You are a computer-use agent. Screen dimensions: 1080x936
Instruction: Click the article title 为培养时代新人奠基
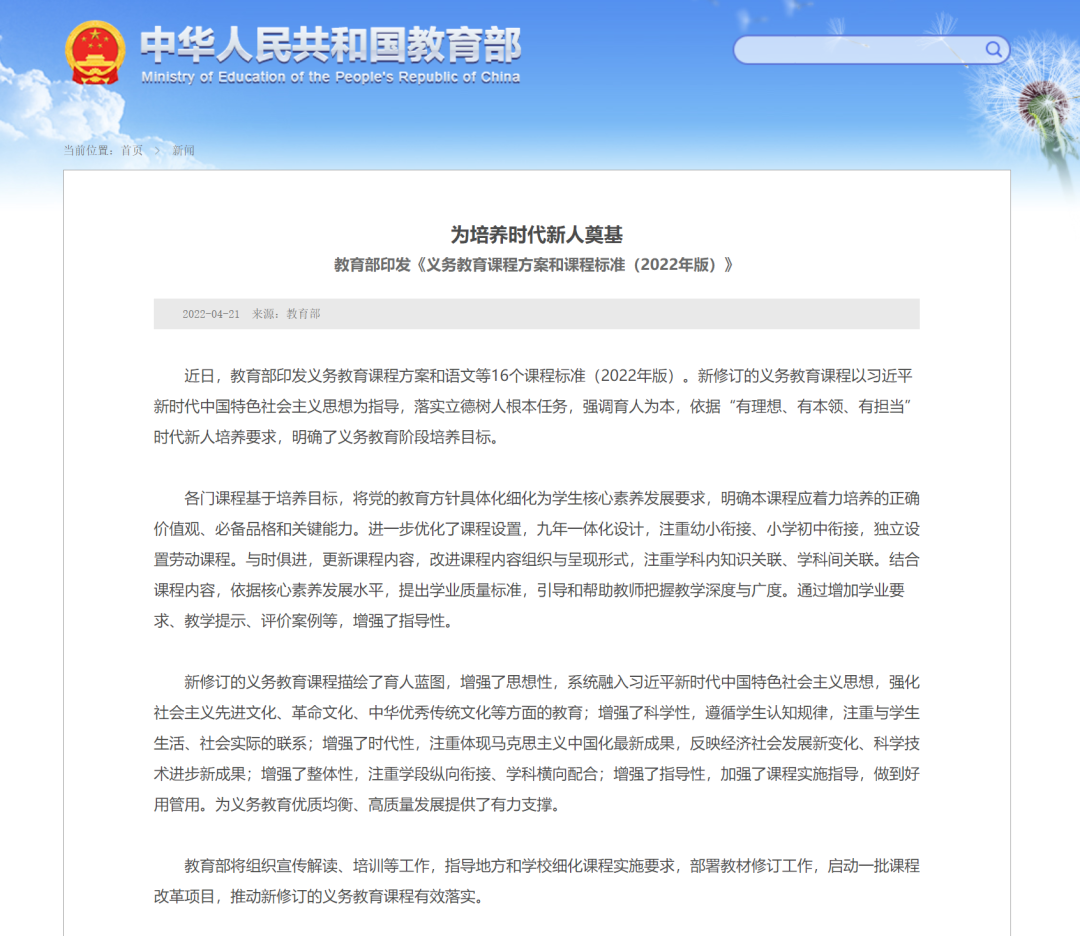point(537,235)
